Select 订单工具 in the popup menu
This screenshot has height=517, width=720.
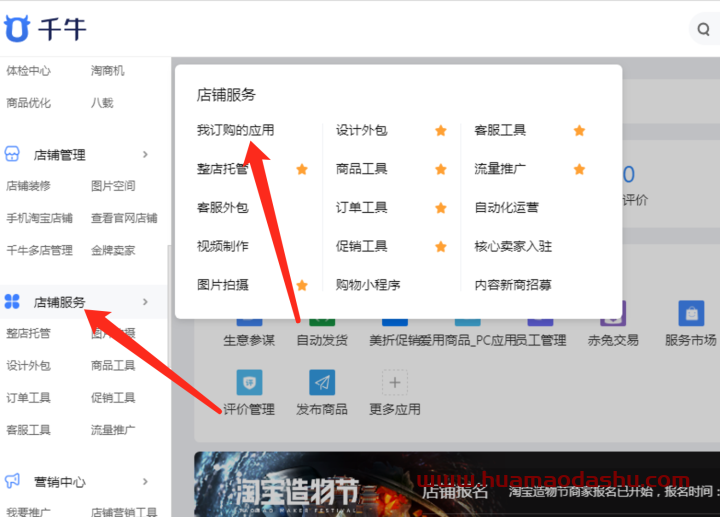tap(361, 208)
